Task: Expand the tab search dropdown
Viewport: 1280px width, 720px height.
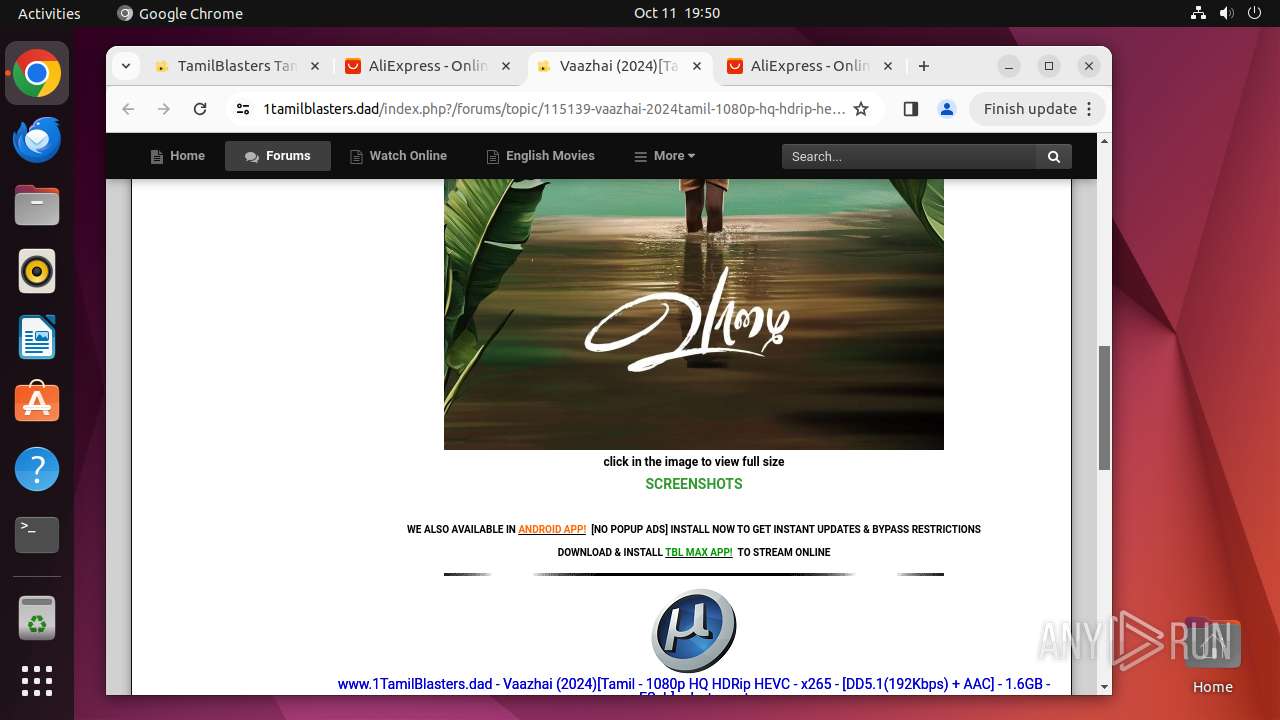Action: point(125,66)
